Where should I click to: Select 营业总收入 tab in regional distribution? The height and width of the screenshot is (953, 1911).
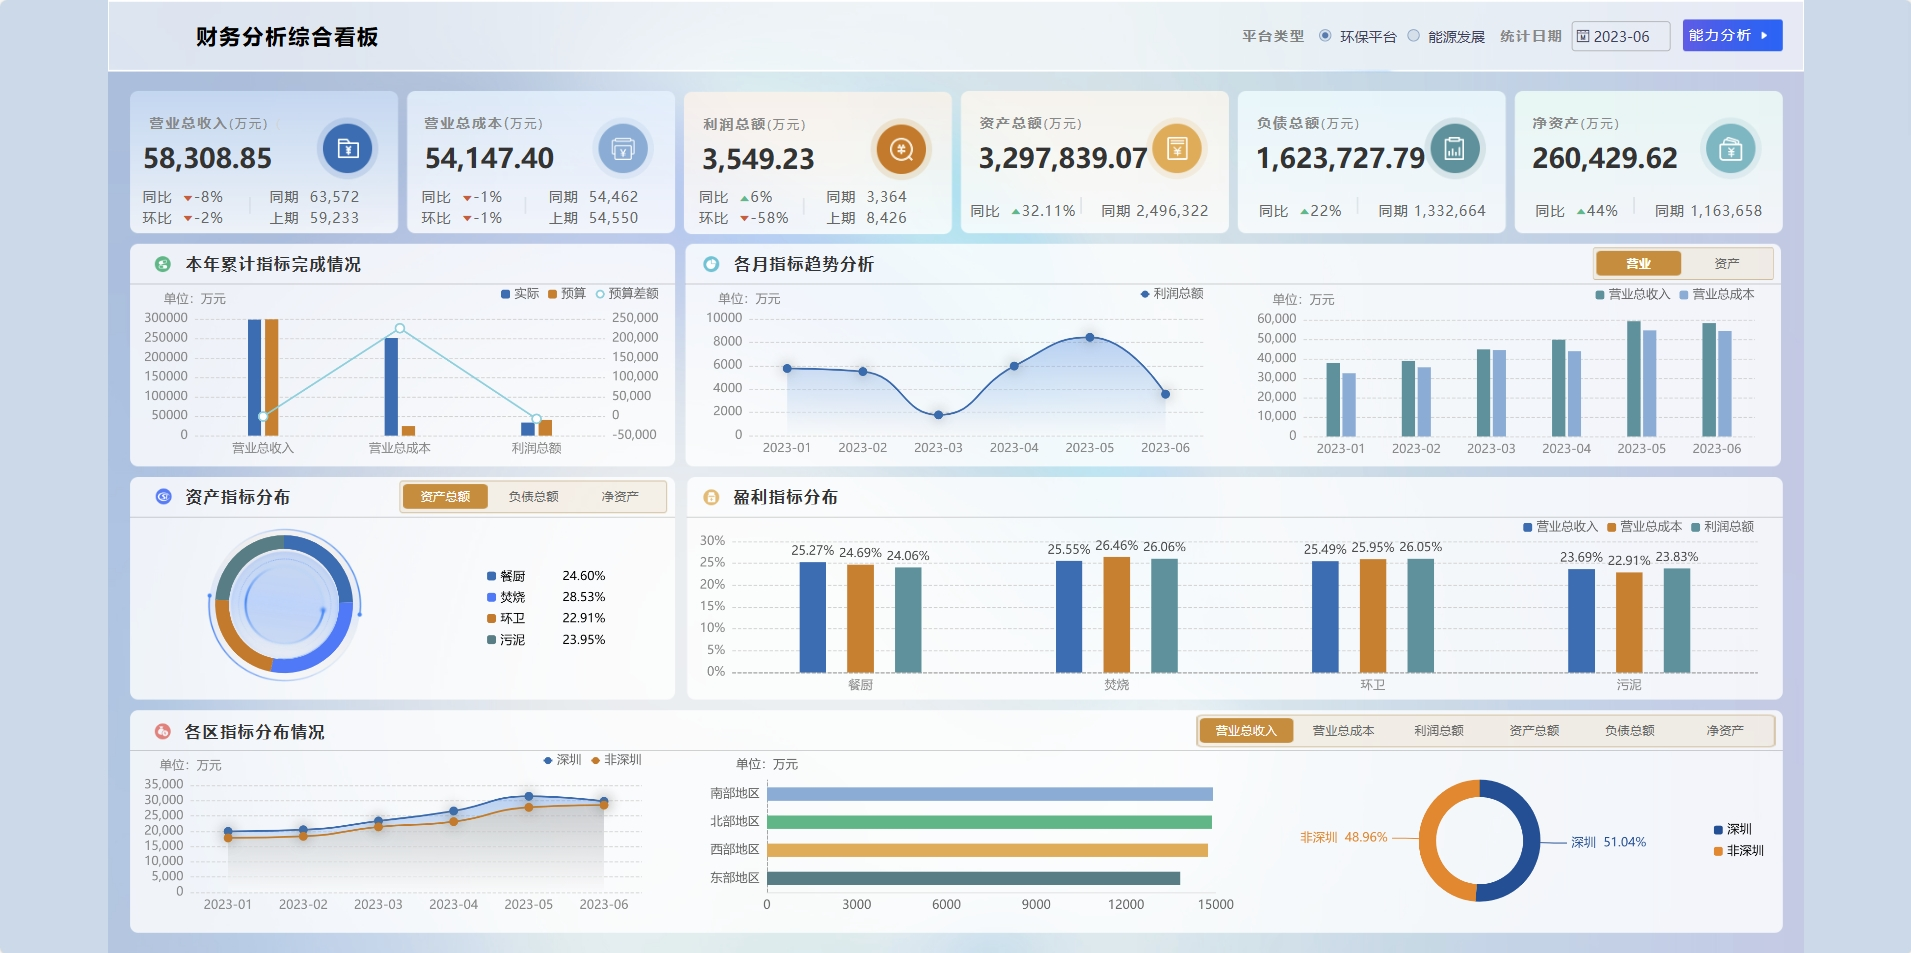1246,730
